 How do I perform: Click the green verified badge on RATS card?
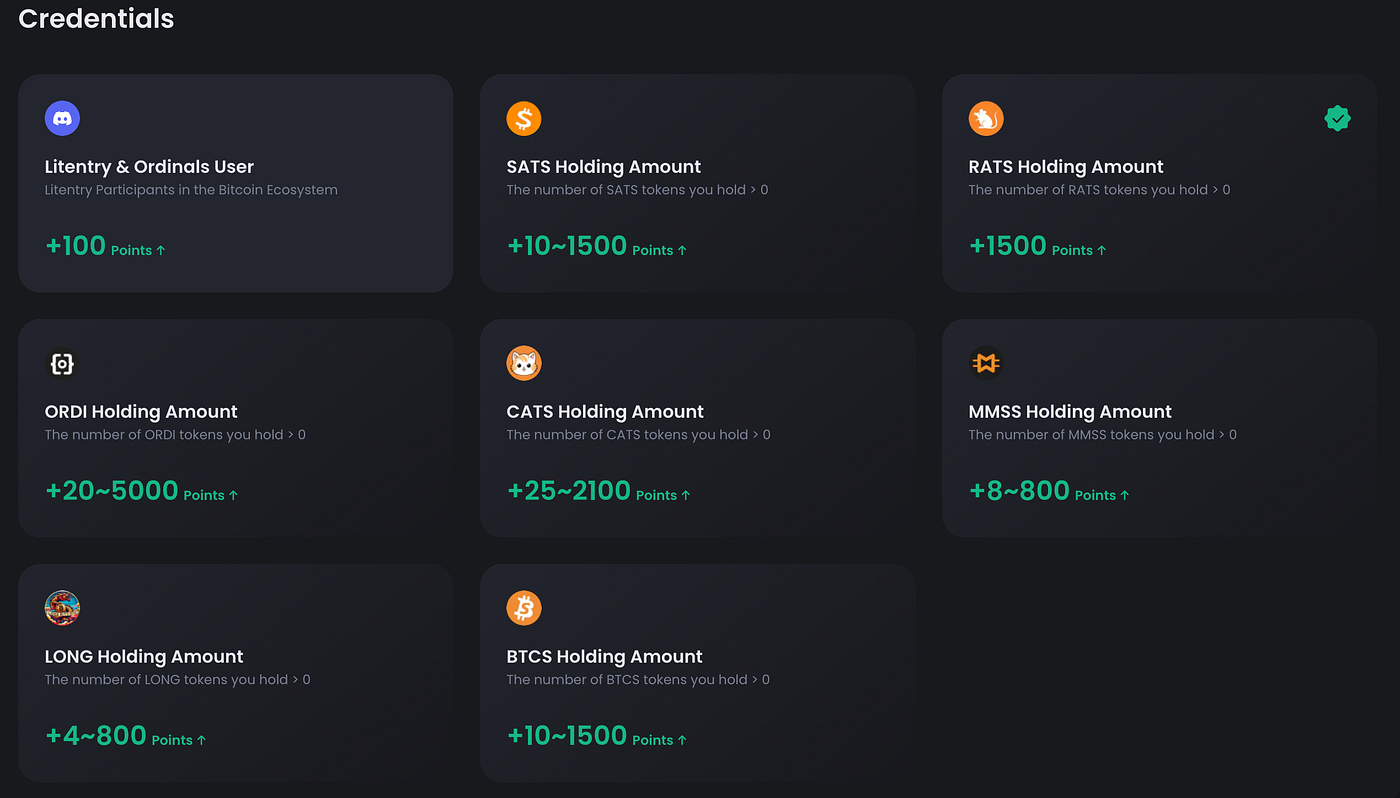[x=1337, y=119]
